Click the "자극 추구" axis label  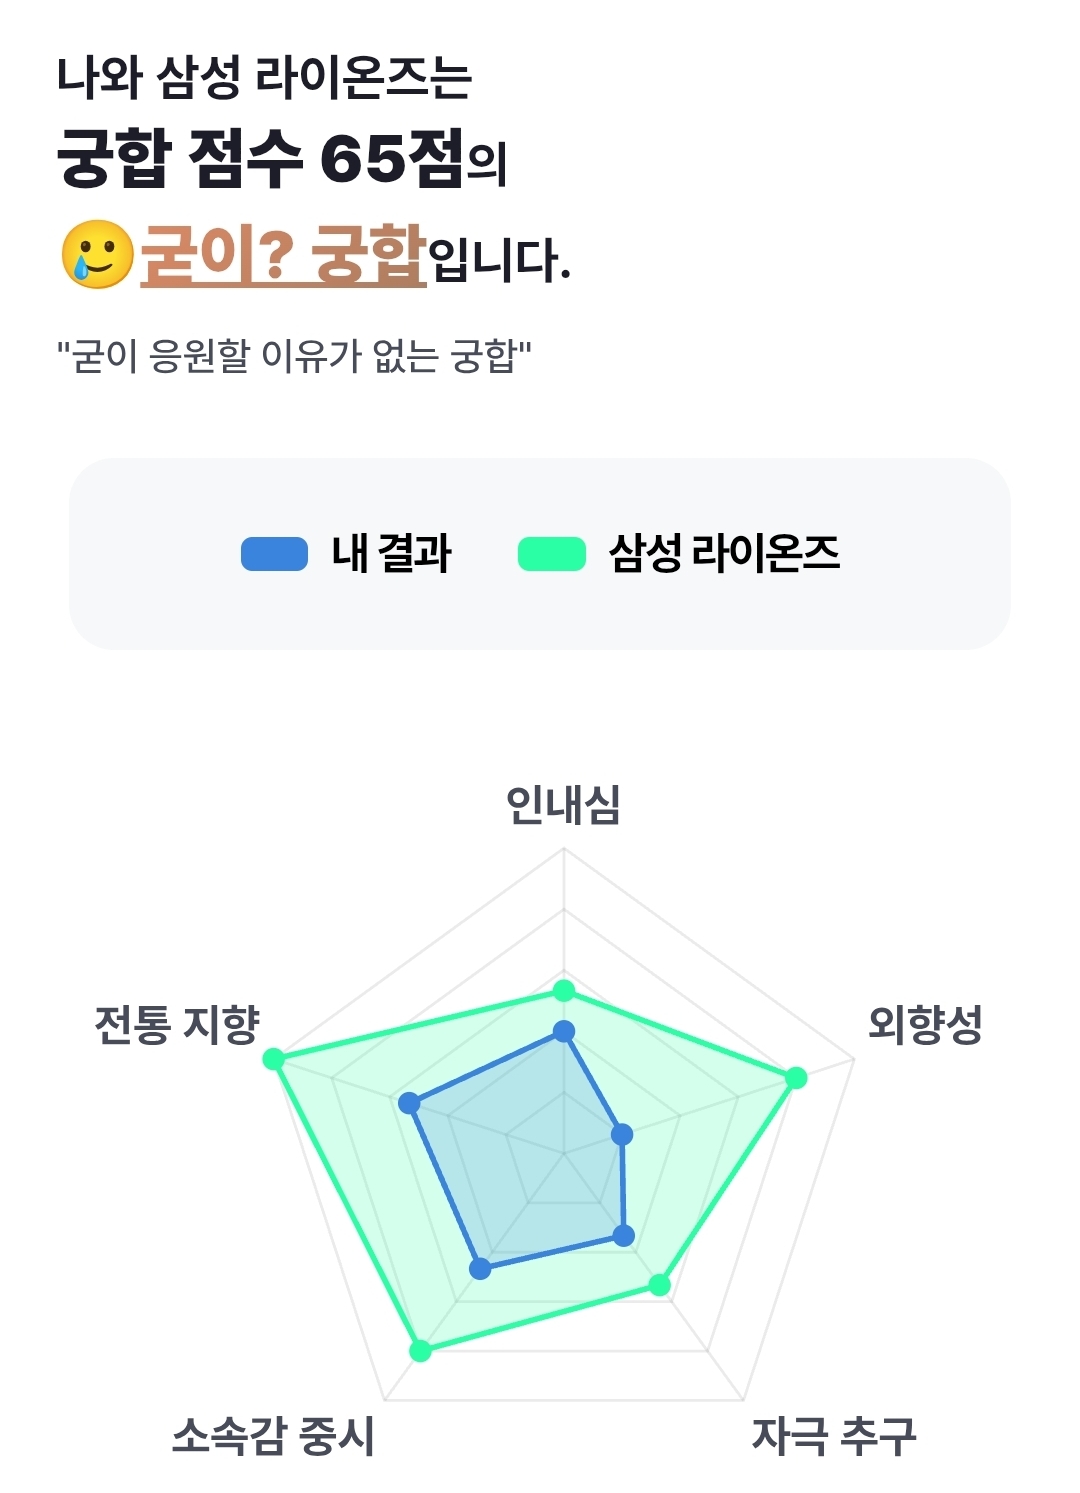coord(834,1437)
